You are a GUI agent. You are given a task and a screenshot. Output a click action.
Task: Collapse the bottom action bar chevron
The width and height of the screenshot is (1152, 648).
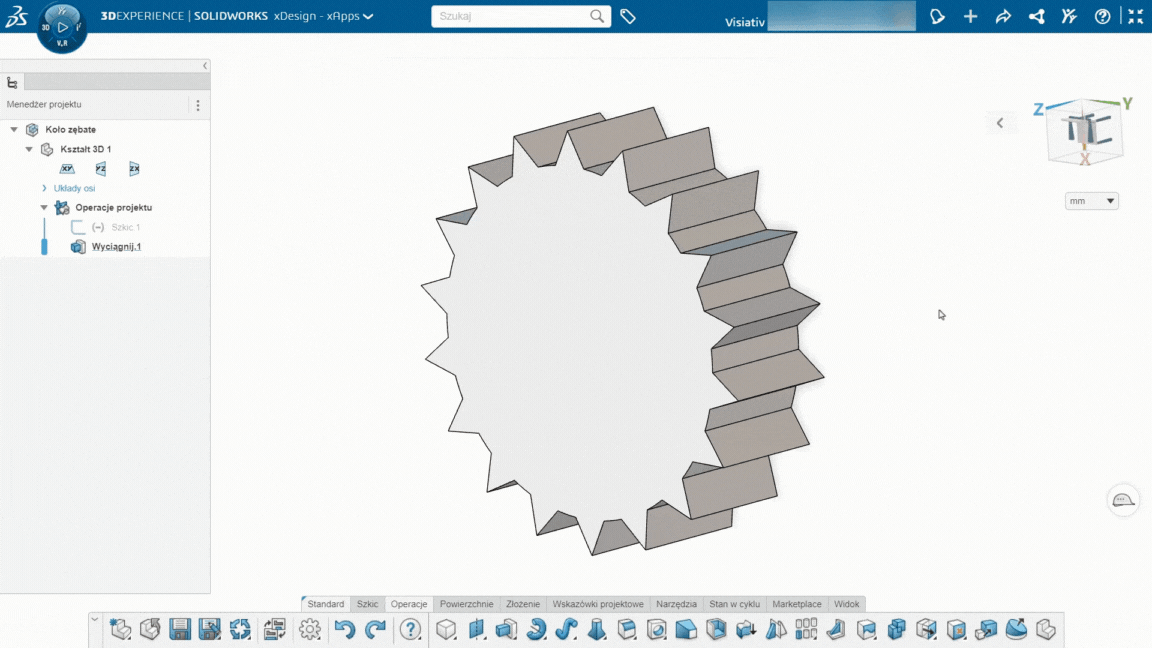pyautogui.click(x=95, y=620)
